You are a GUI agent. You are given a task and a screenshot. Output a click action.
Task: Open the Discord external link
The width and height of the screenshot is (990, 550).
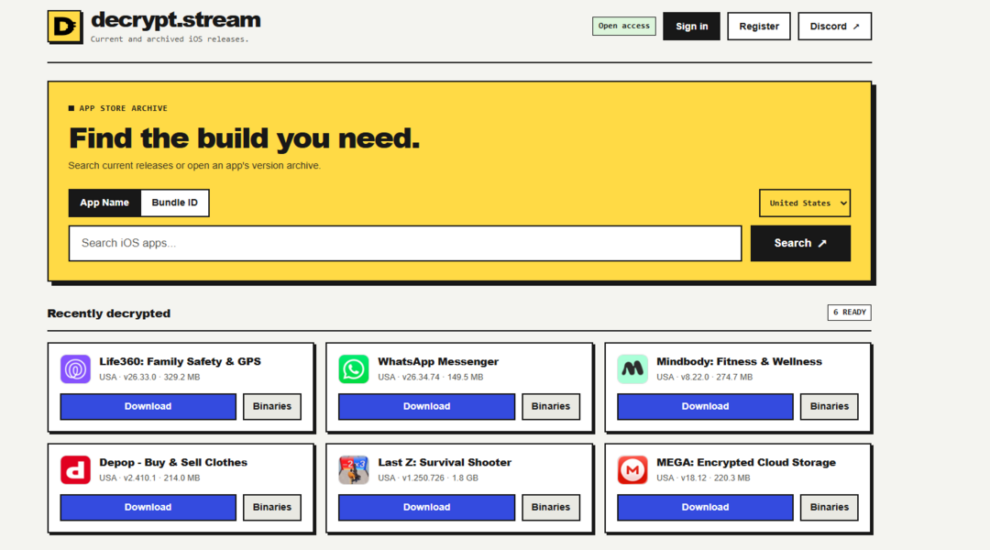(835, 27)
